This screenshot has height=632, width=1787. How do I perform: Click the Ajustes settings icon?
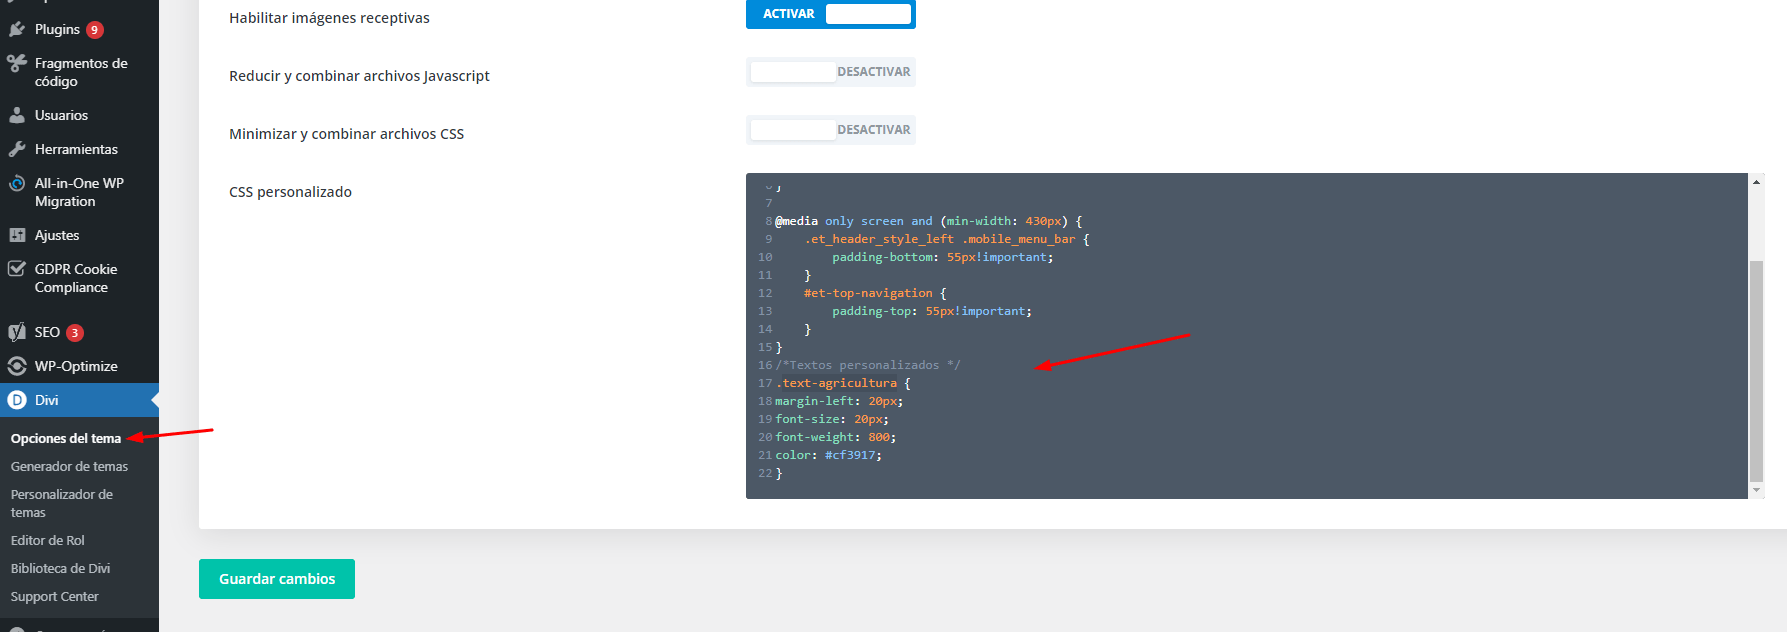pyautogui.click(x=17, y=235)
